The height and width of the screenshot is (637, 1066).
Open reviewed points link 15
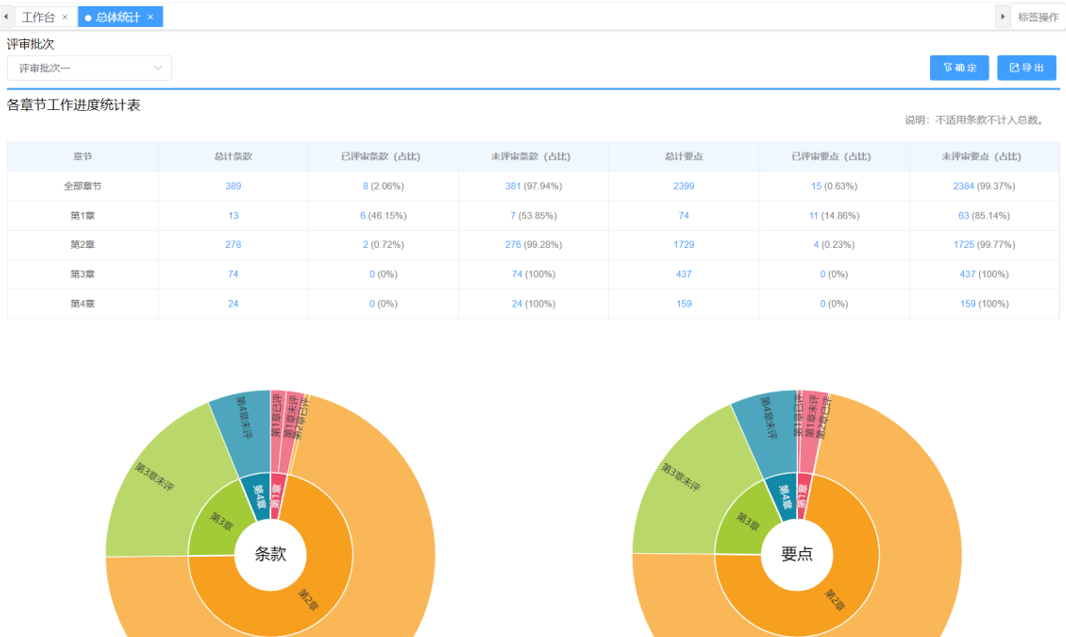point(816,186)
